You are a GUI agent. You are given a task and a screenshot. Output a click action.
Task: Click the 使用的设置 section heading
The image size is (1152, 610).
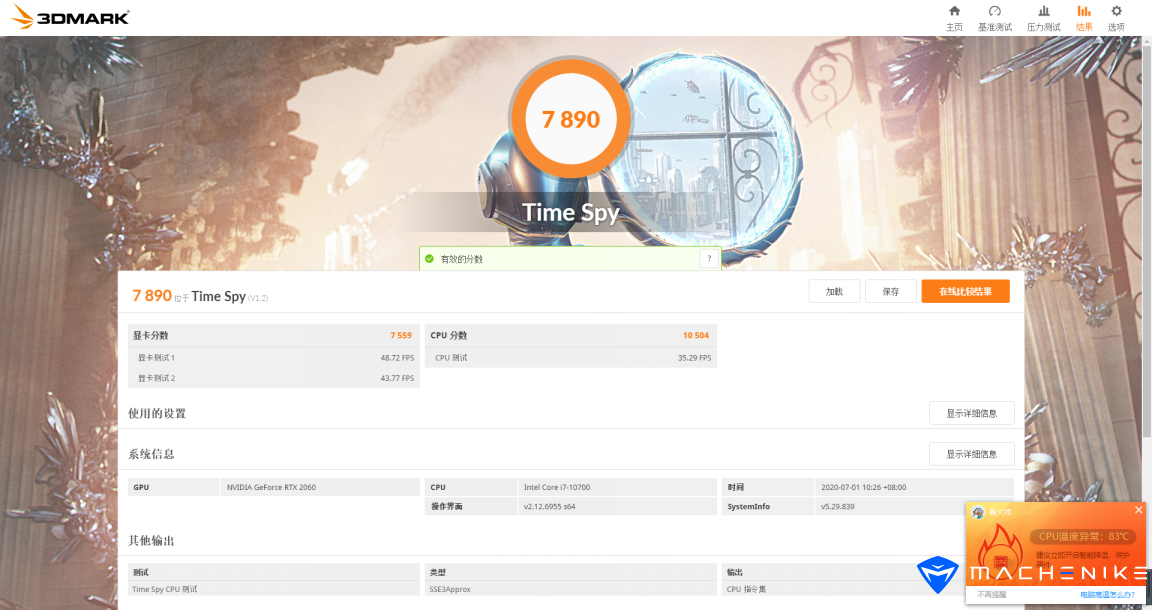[x=157, y=414]
